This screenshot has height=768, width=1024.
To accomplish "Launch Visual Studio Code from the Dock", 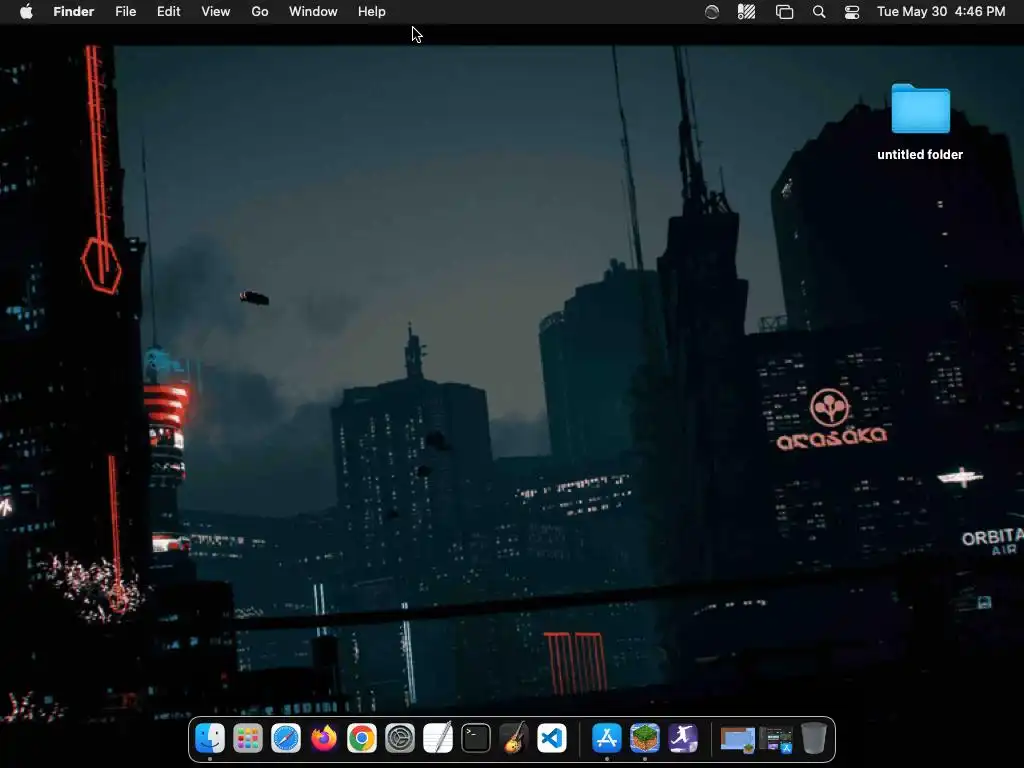I will tap(552, 739).
